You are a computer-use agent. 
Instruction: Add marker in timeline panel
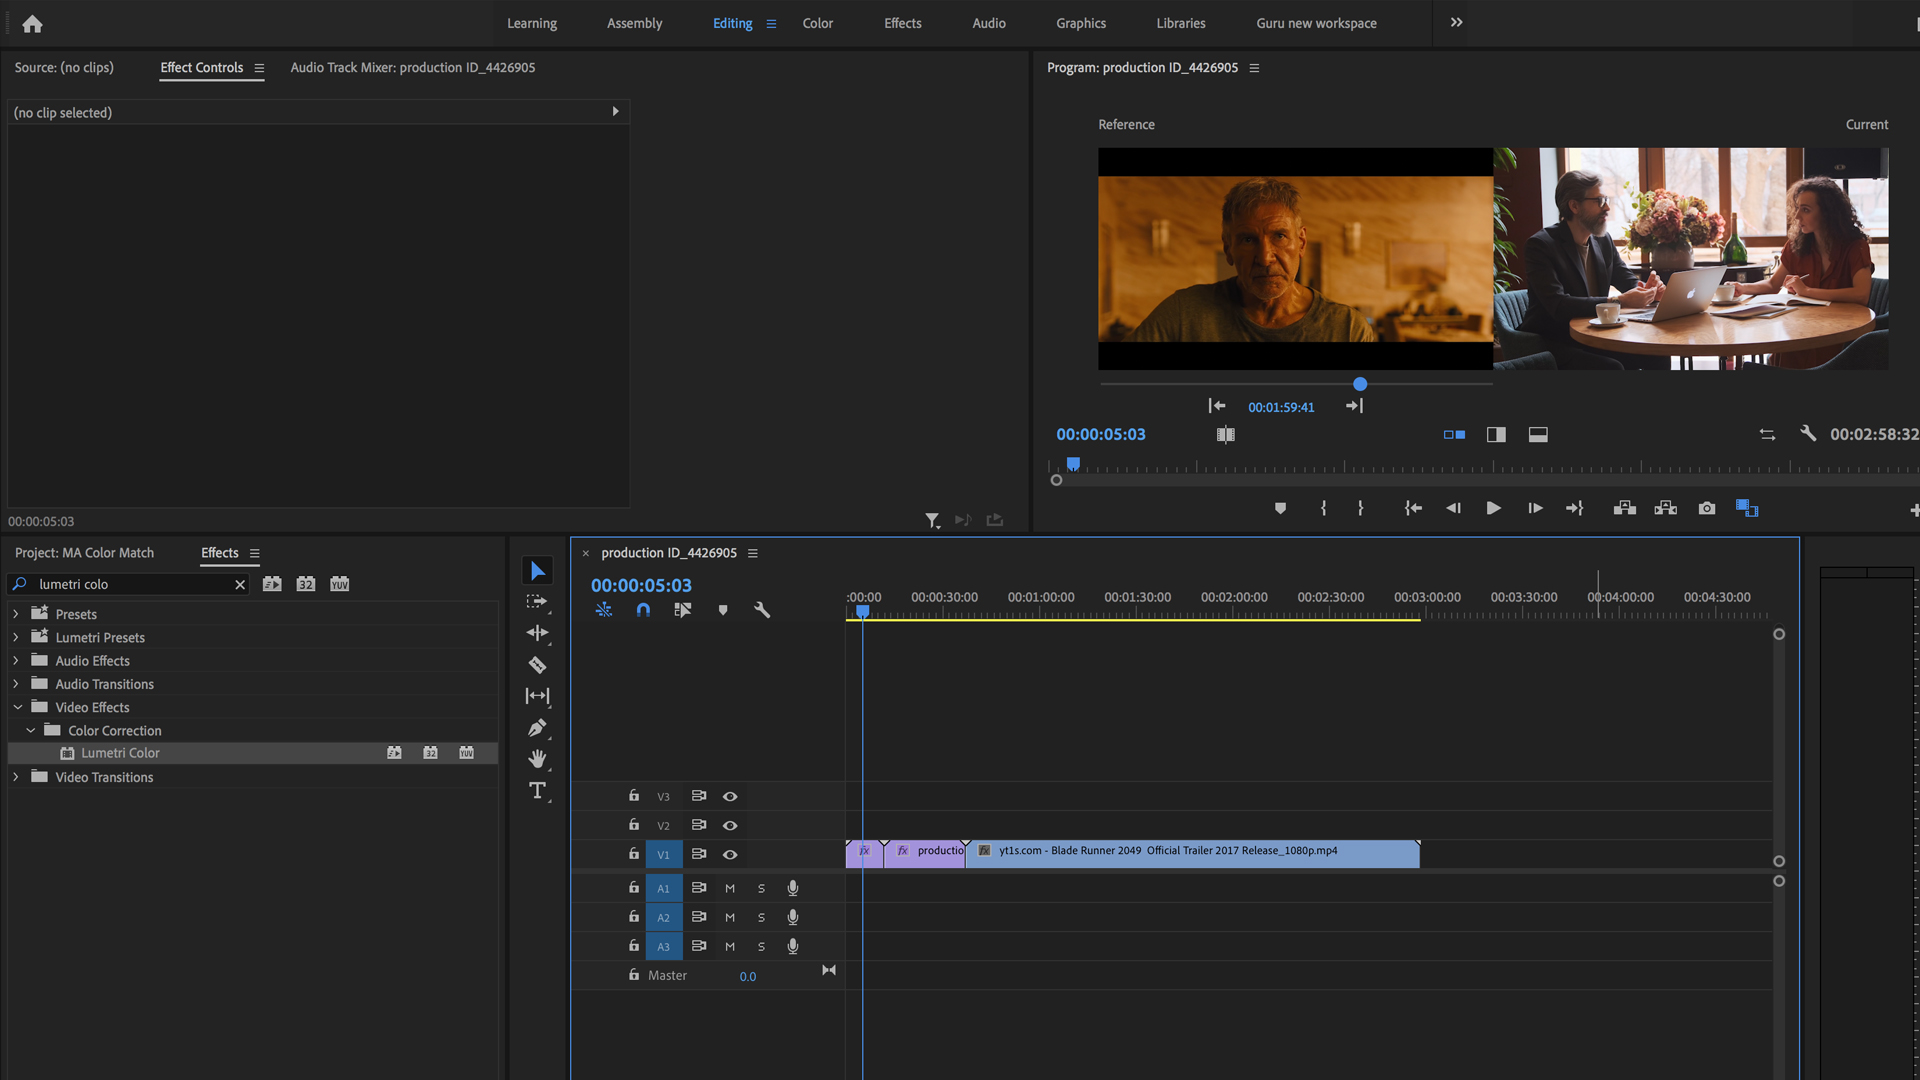point(723,610)
